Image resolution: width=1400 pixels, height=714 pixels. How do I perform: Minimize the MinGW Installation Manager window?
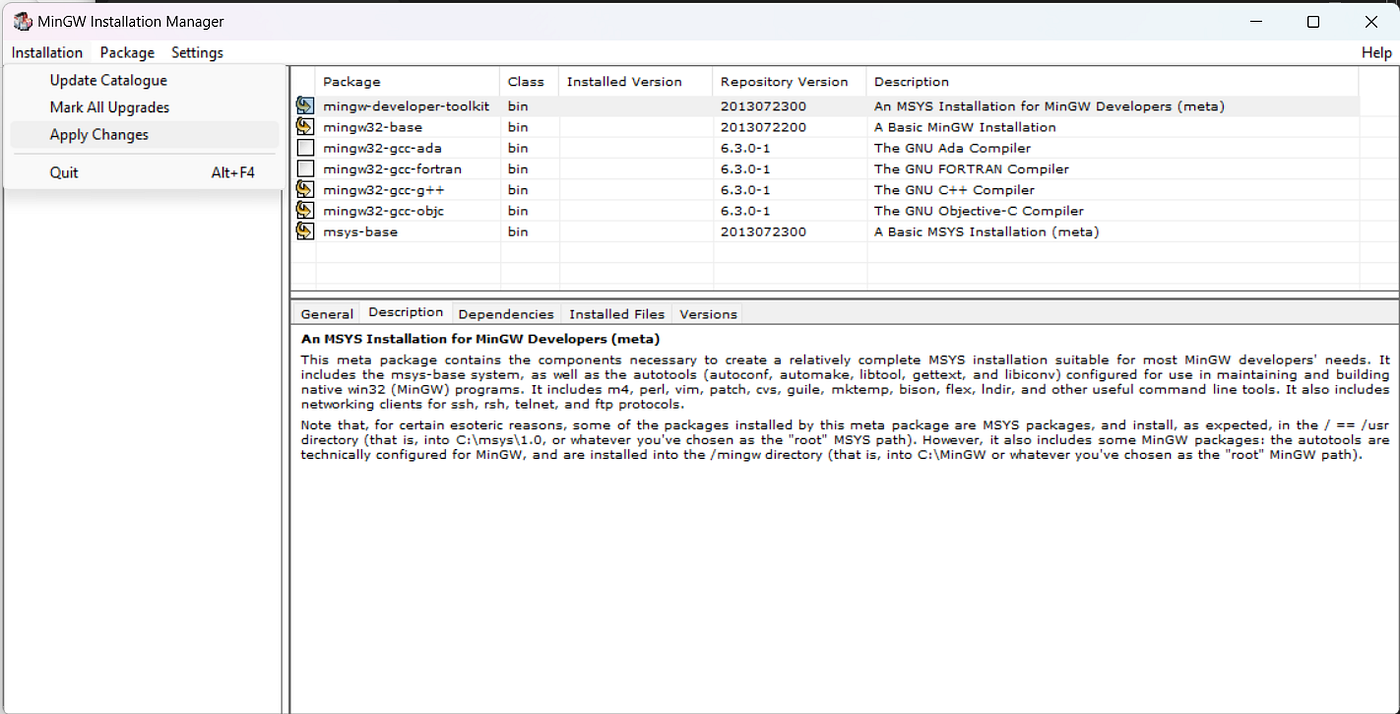click(1257, 21)
